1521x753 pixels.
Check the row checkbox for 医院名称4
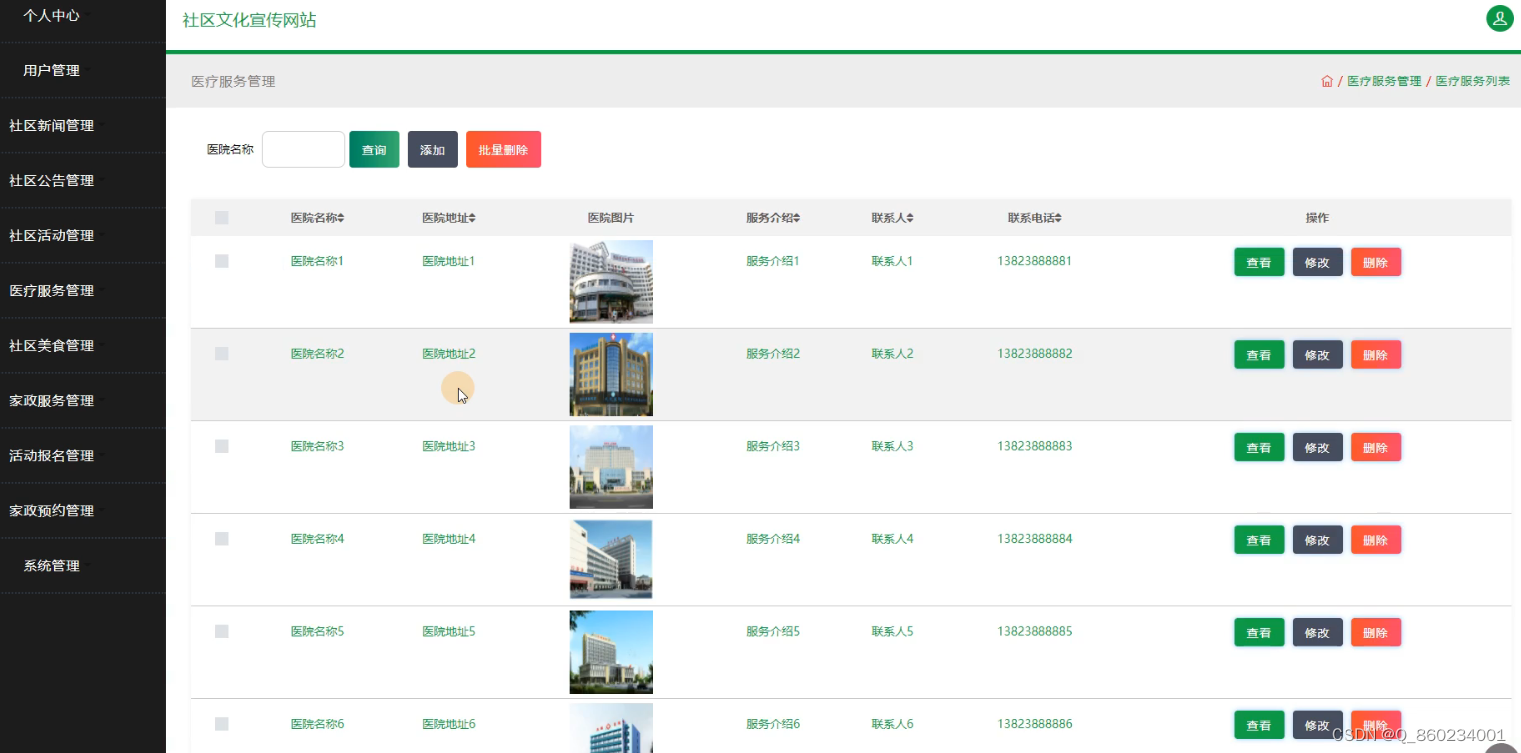222,539
